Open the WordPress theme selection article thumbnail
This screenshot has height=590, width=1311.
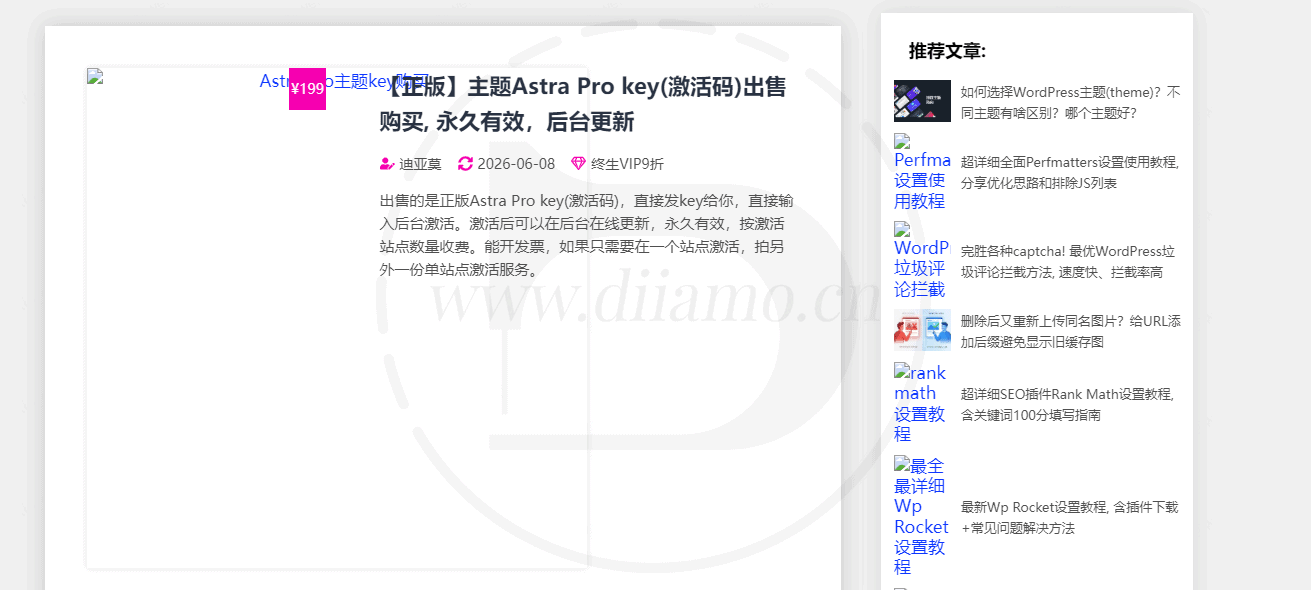tap(922, 101)
